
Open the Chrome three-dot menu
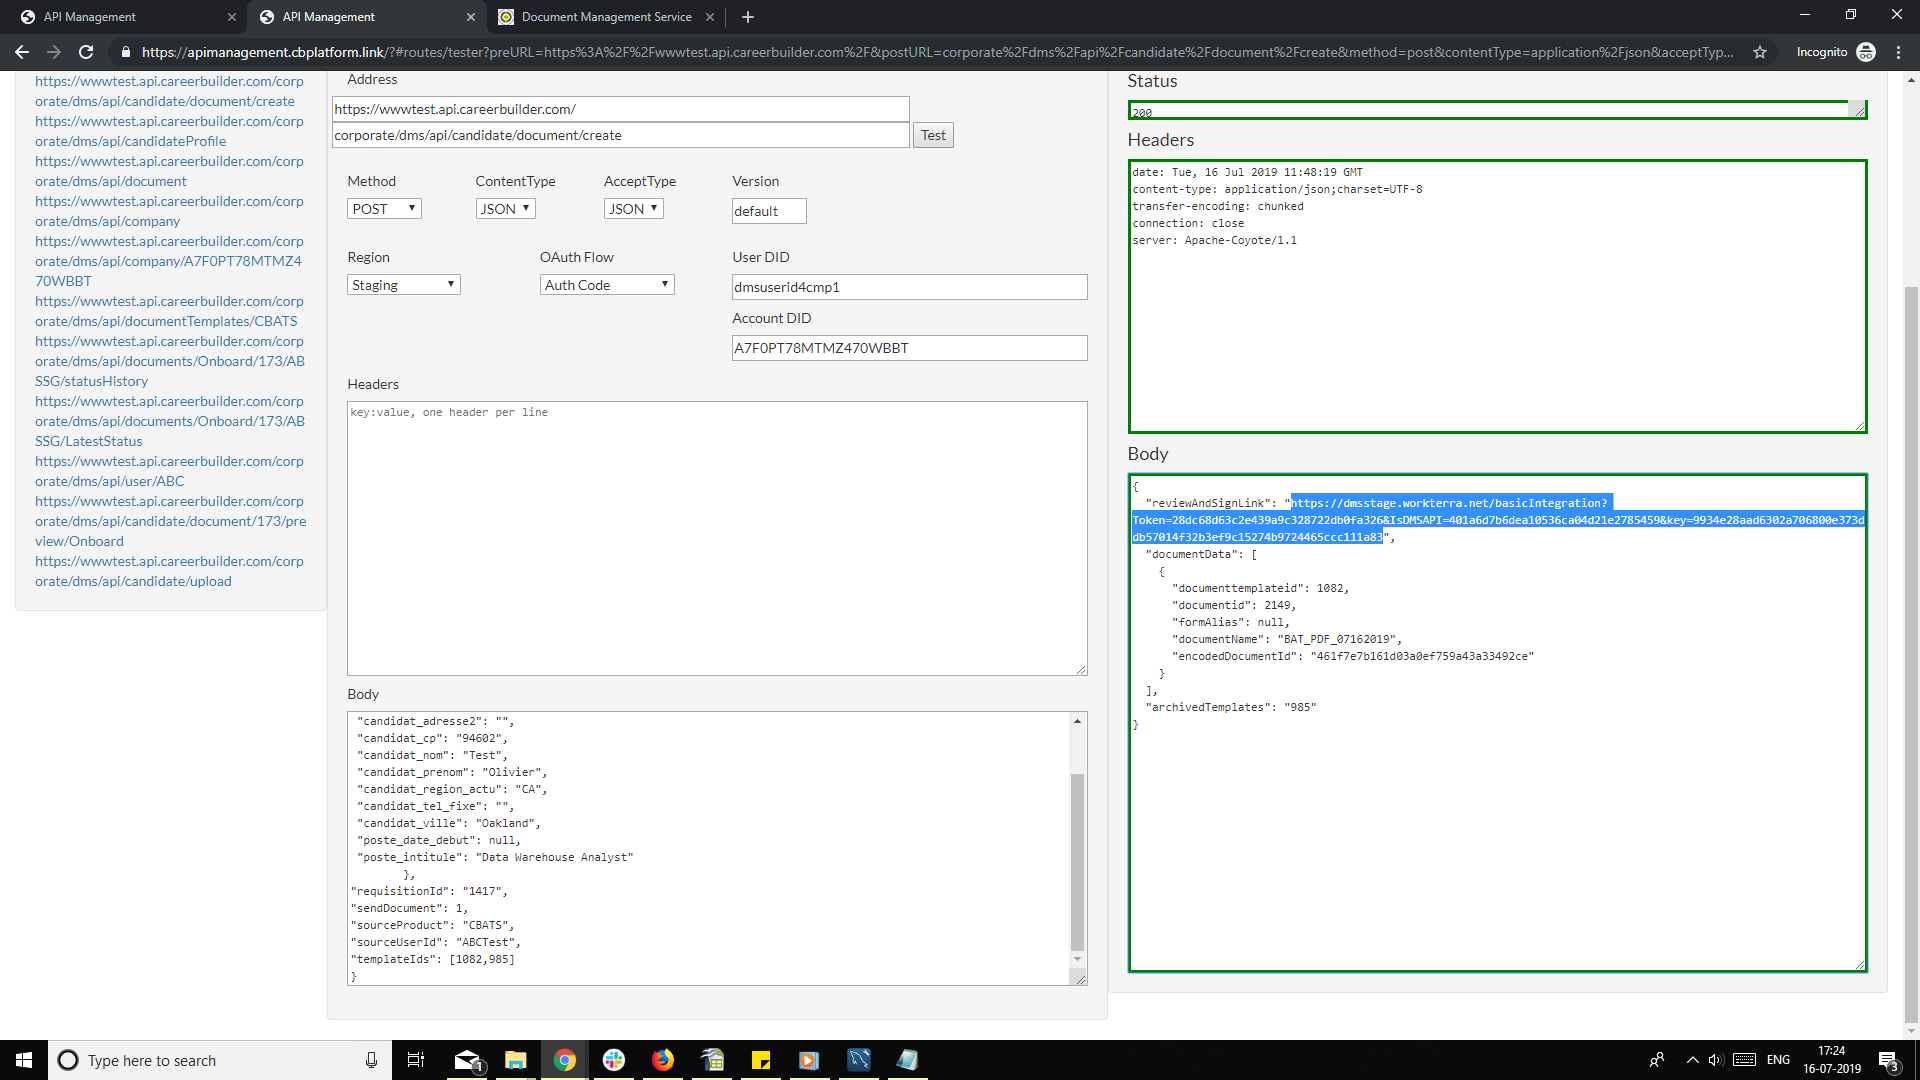point(1899,52)
